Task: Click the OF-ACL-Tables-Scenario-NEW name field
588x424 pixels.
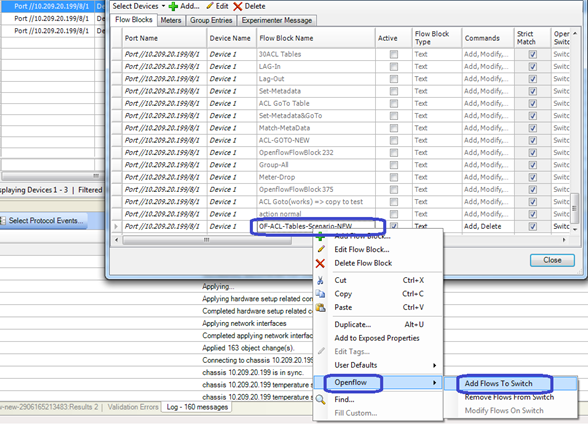Action: pos(316,226)
